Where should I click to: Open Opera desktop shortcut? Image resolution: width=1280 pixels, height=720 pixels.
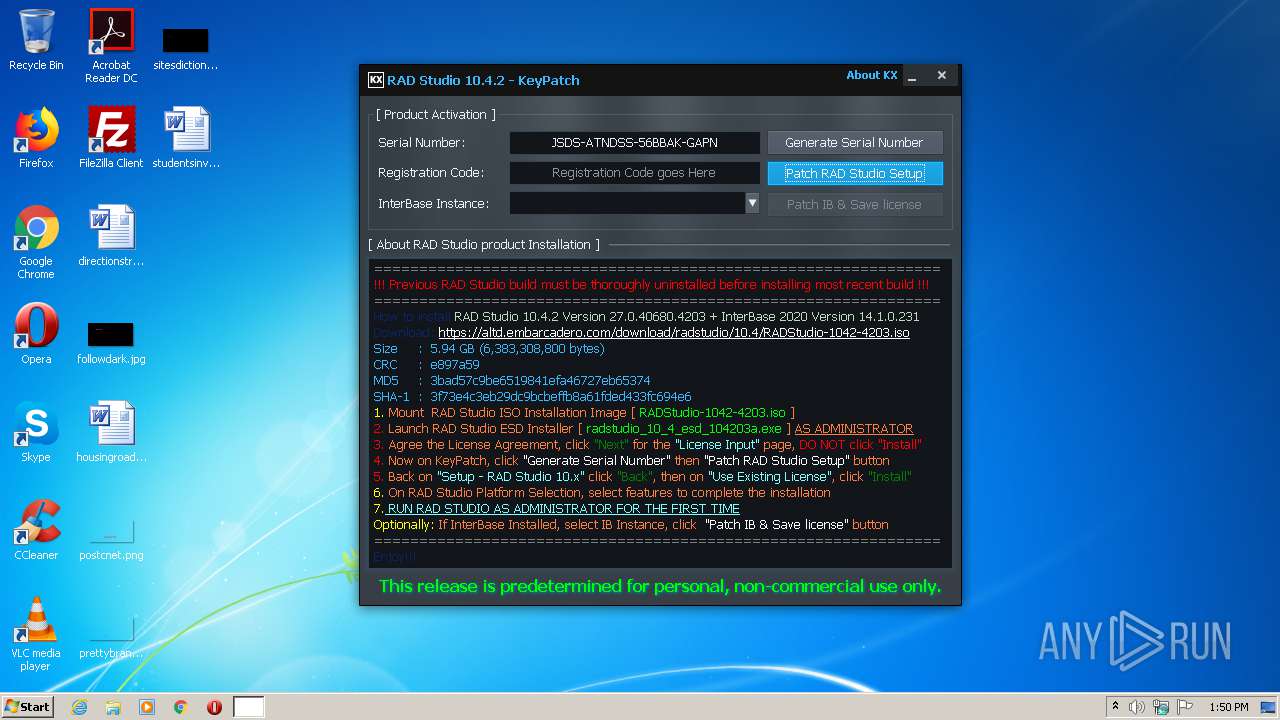pyautogui.click(x=36, y=334)
